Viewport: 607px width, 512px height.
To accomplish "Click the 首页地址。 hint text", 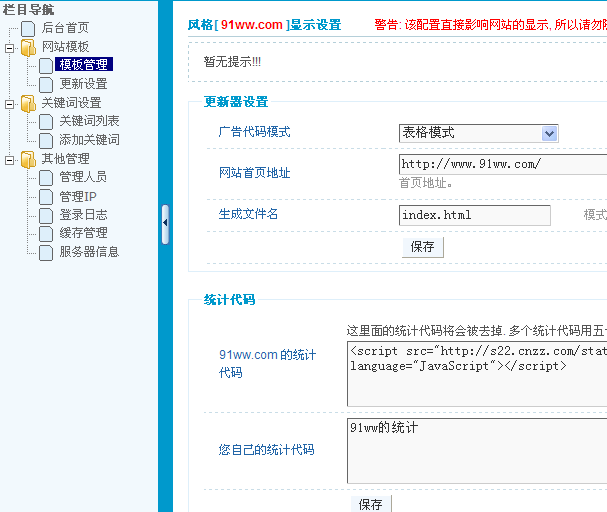I will tap(426, 183).
